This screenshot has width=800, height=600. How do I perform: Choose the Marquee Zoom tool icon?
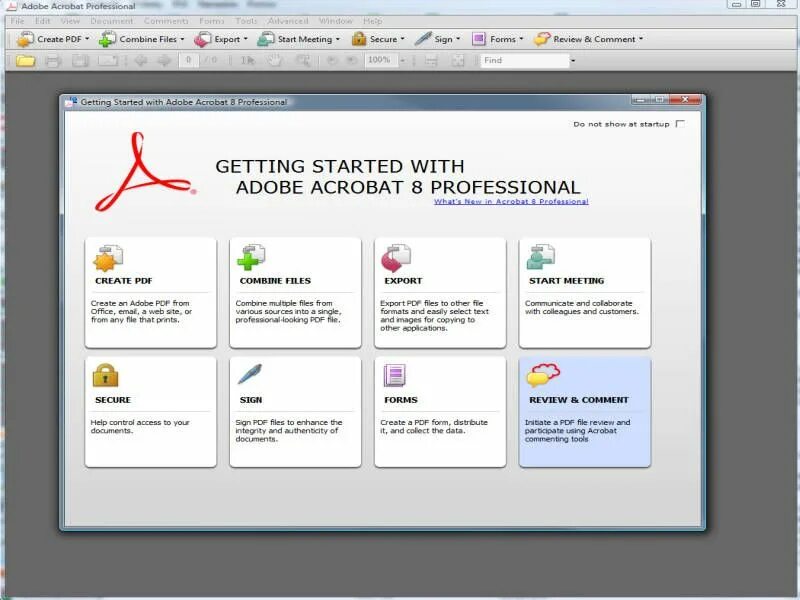(x=303, y=61)
